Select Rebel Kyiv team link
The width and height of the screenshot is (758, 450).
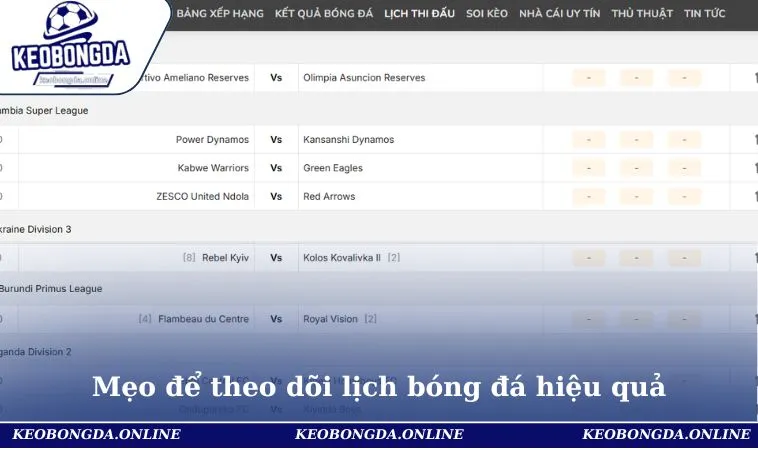click(x=225, y=258)
